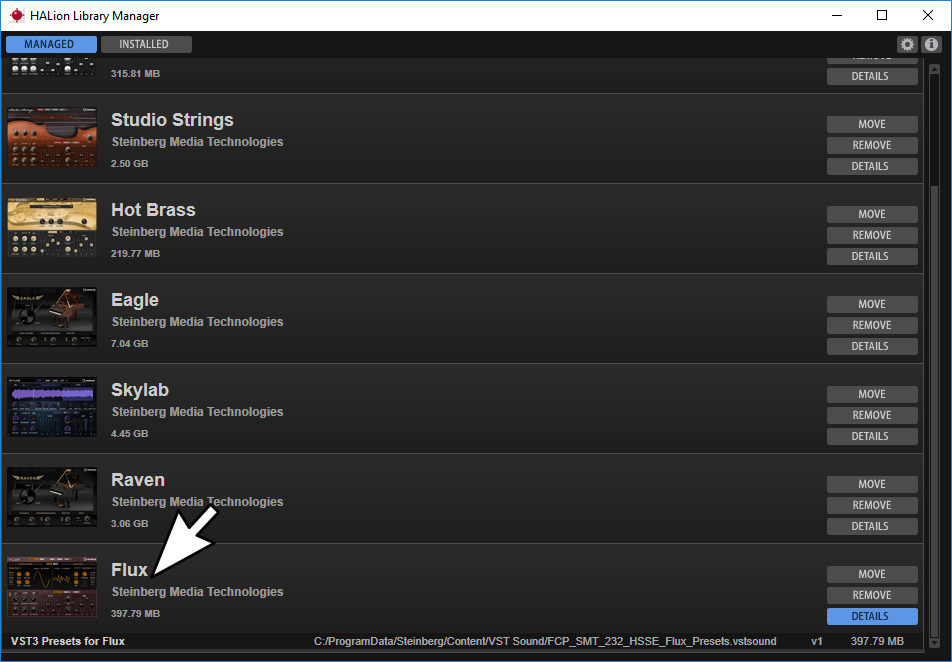Click MOVE for Studio Strings
This screenshot has width=952, height=662.
click(x=872, y=125)
